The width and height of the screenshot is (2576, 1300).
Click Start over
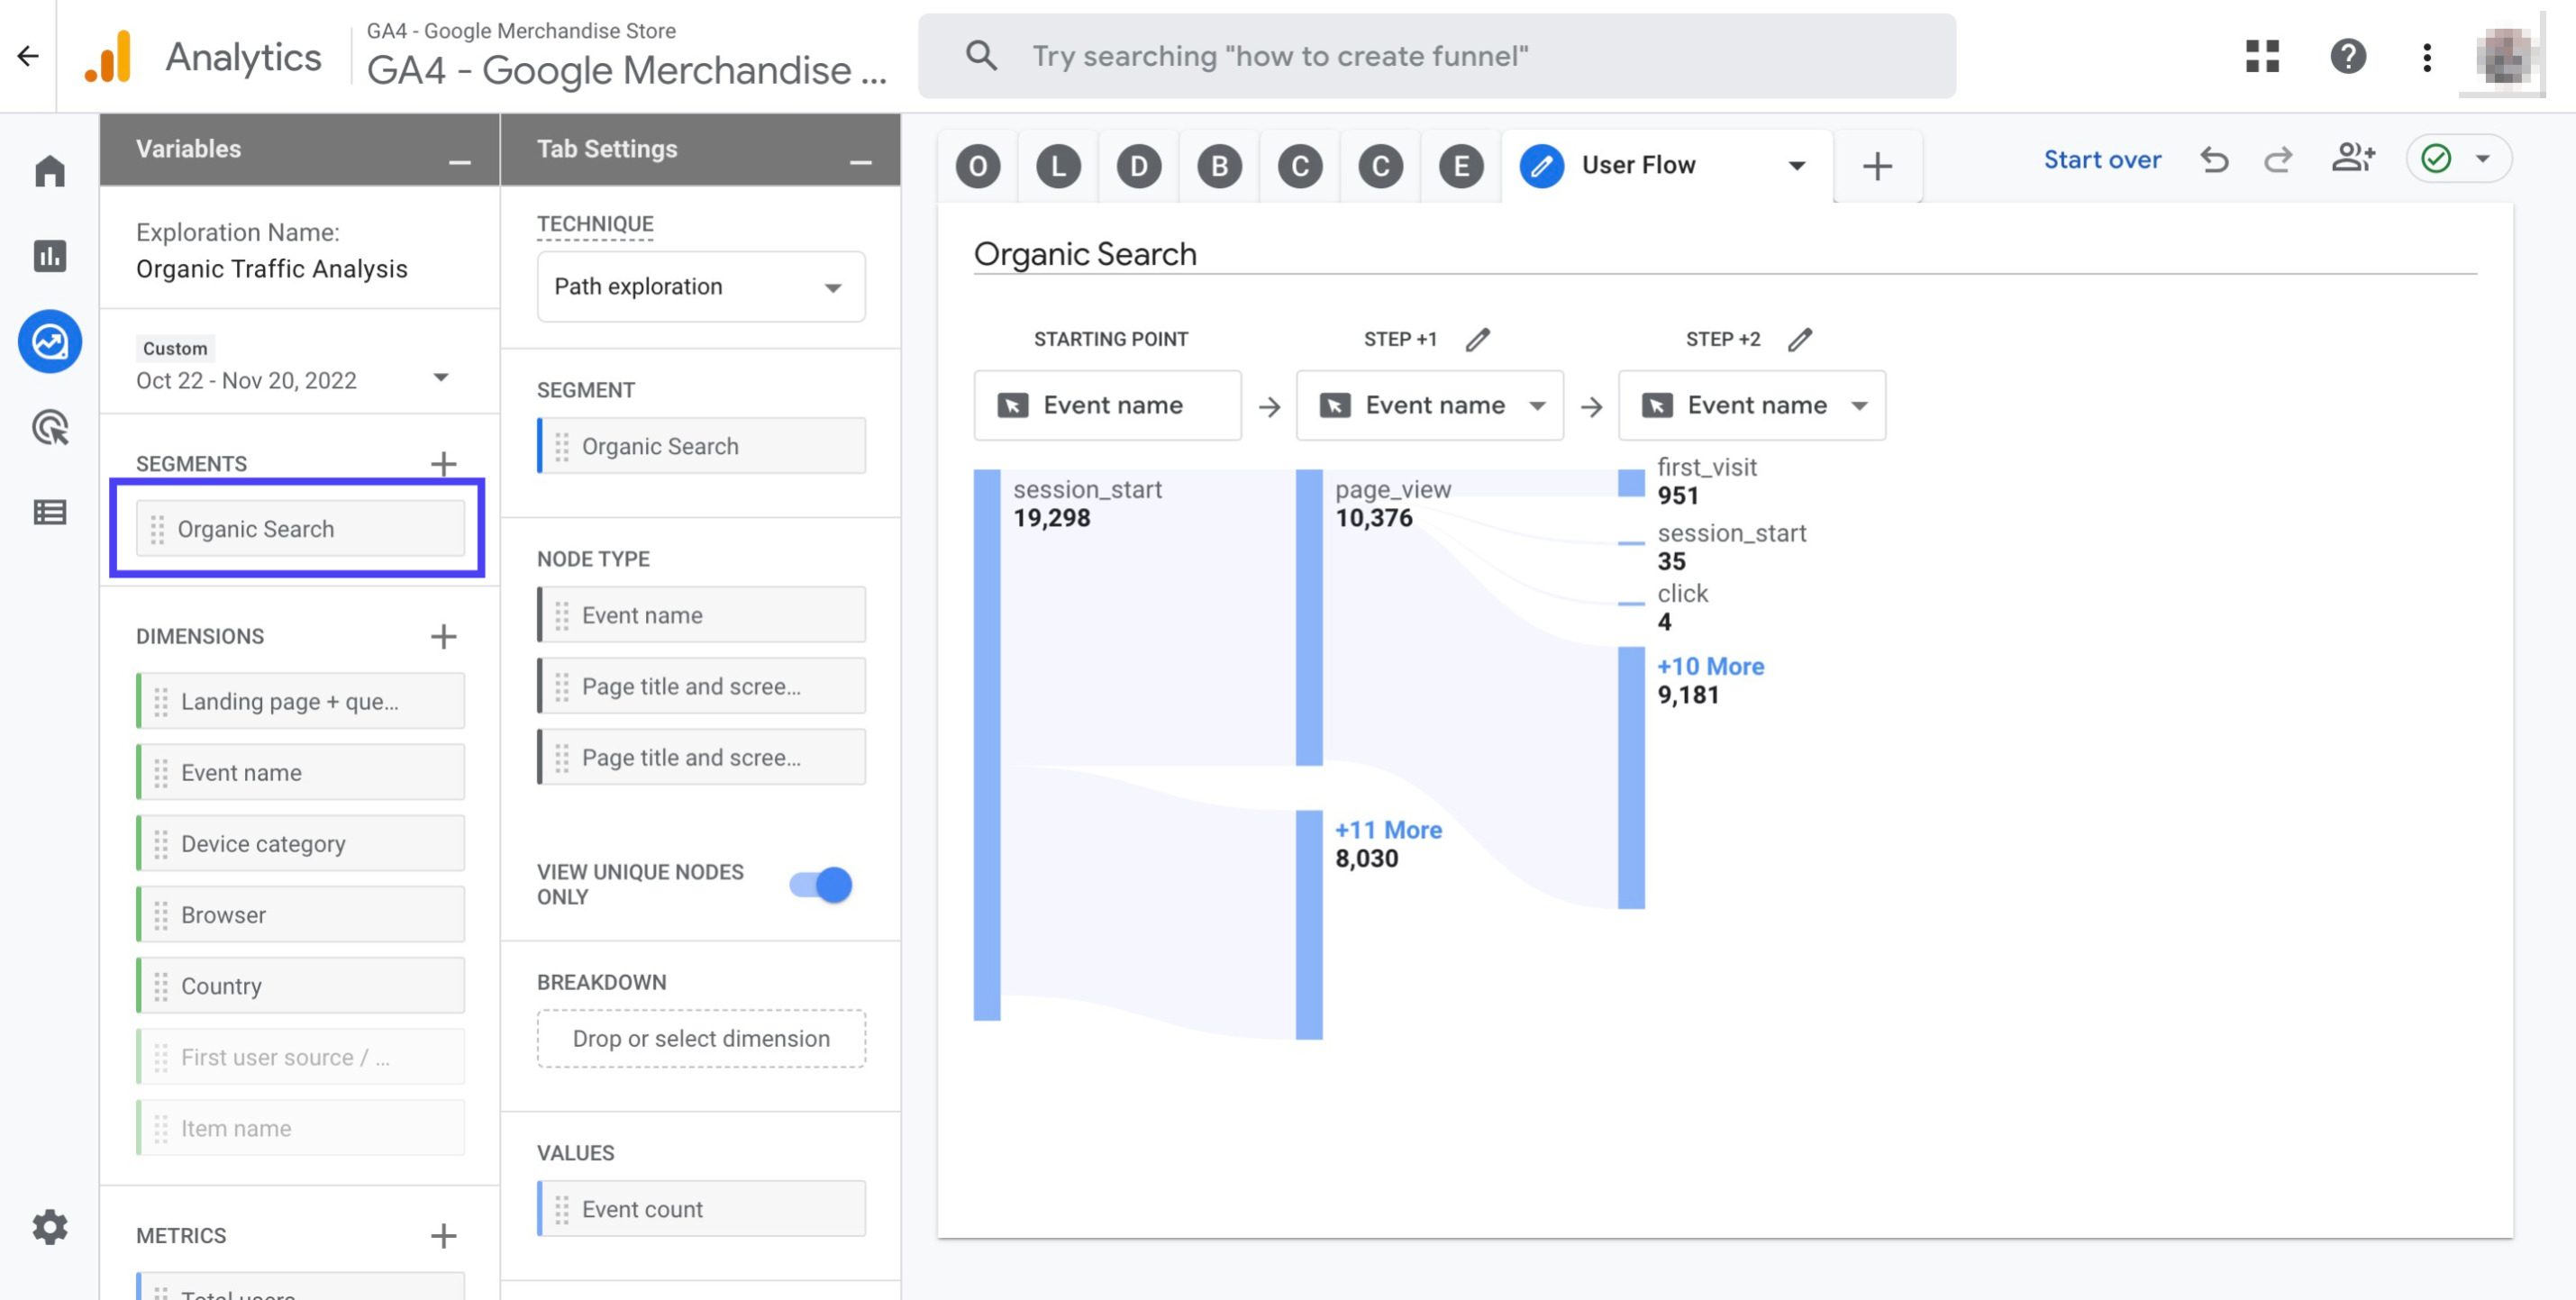[2102, 160]
